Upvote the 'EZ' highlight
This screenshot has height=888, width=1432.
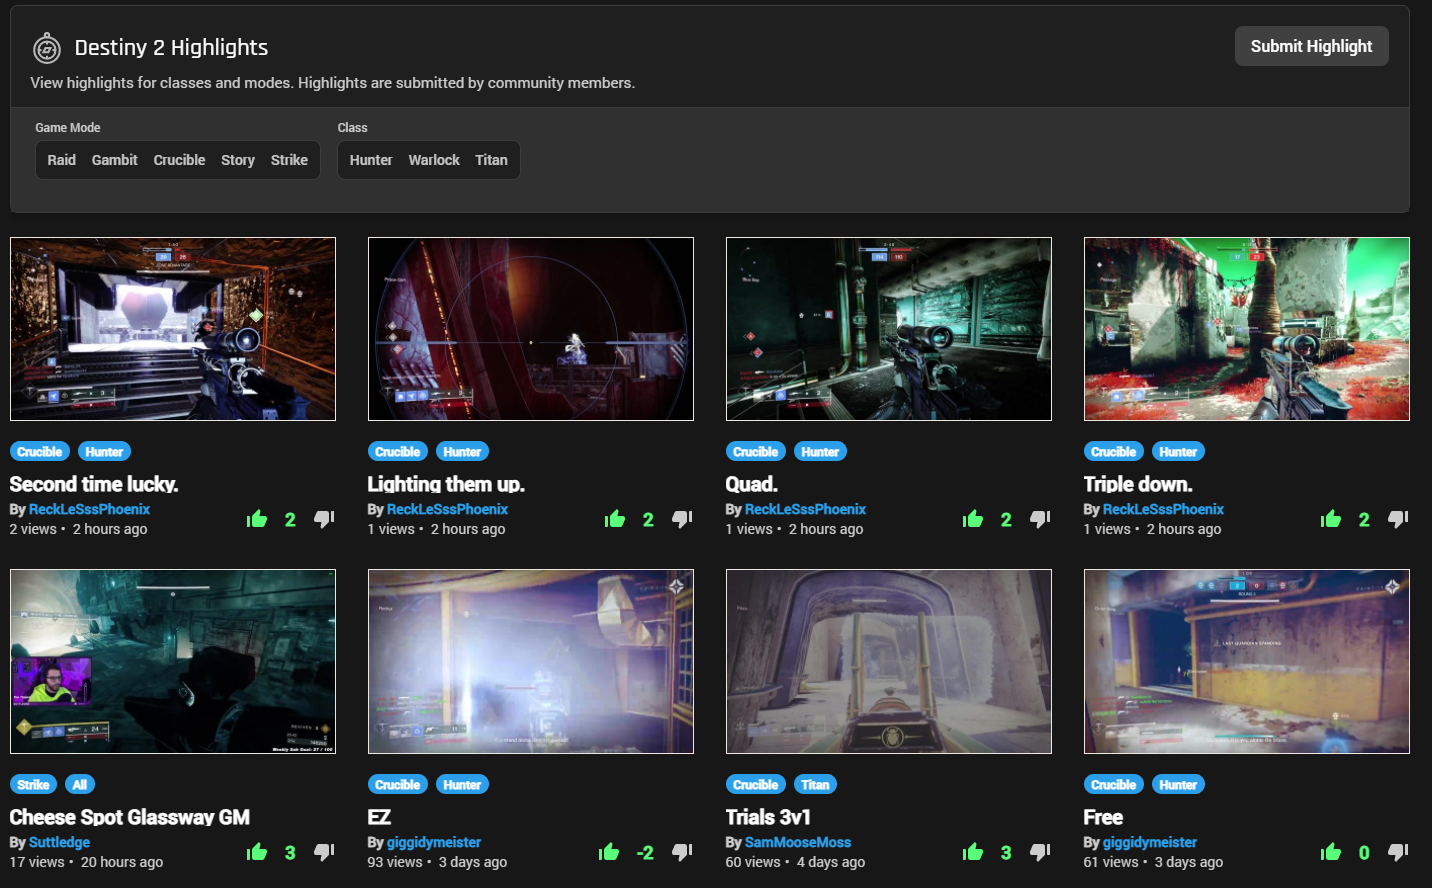609,852
